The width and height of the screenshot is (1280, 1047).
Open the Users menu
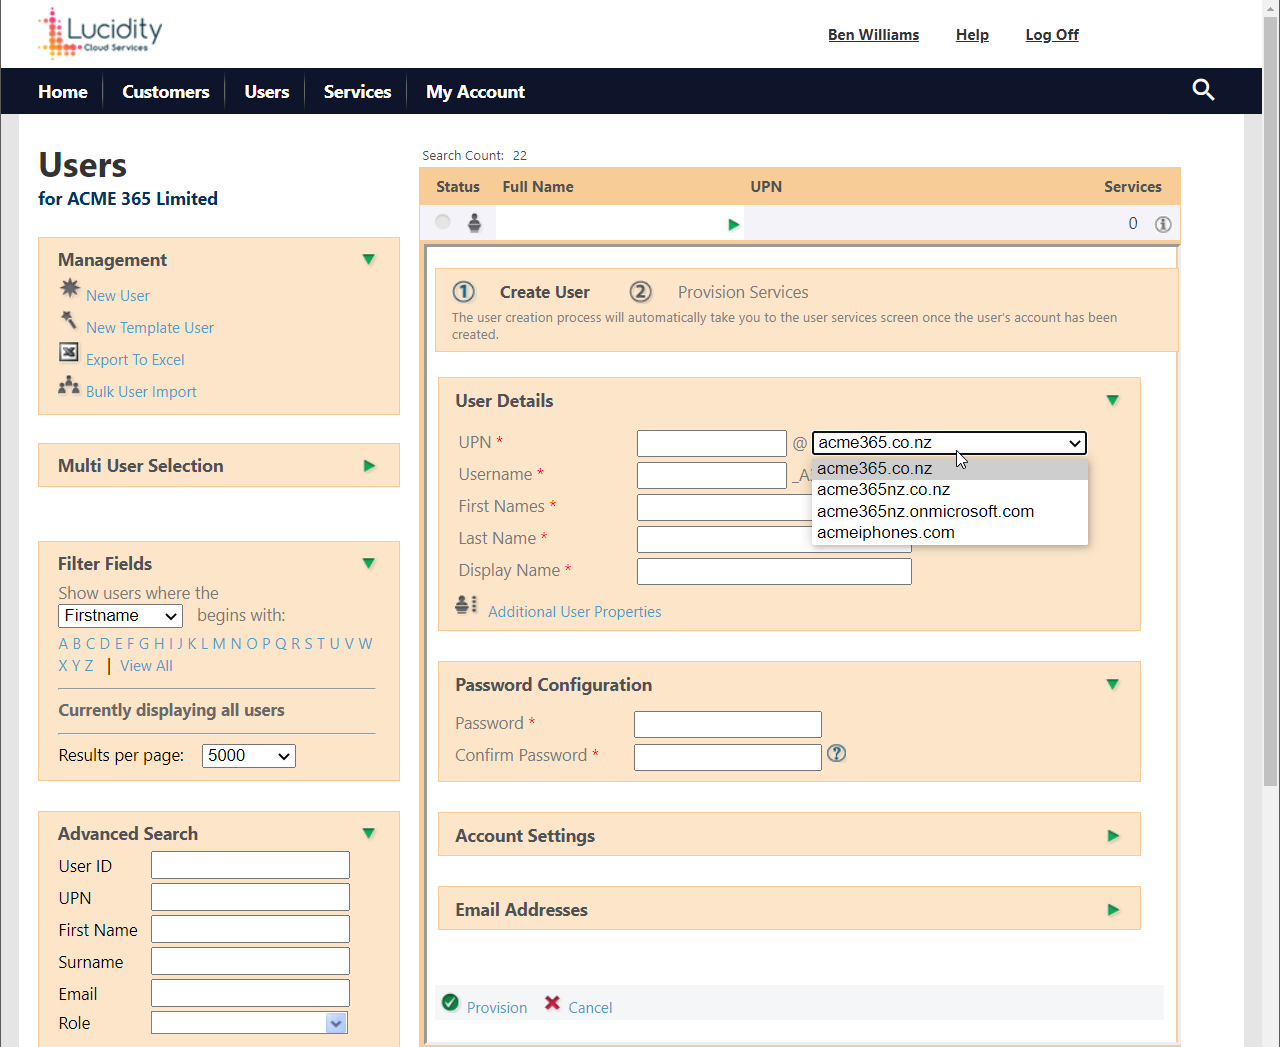coord(267,92)
